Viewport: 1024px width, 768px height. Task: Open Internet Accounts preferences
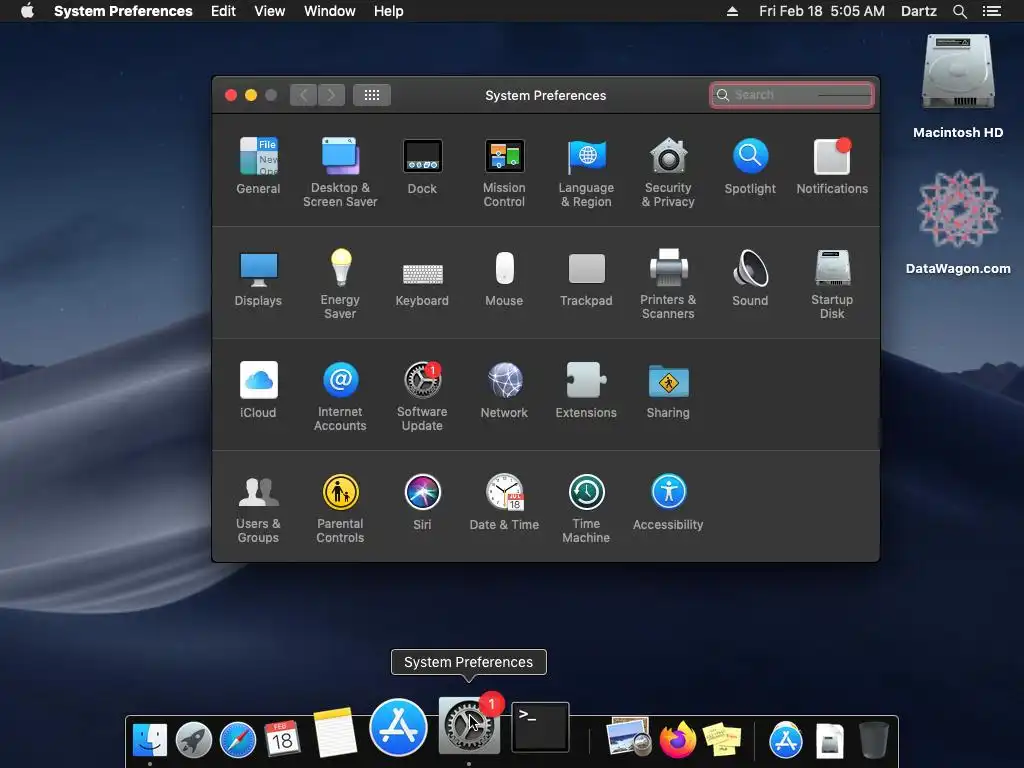coord(340,396)
